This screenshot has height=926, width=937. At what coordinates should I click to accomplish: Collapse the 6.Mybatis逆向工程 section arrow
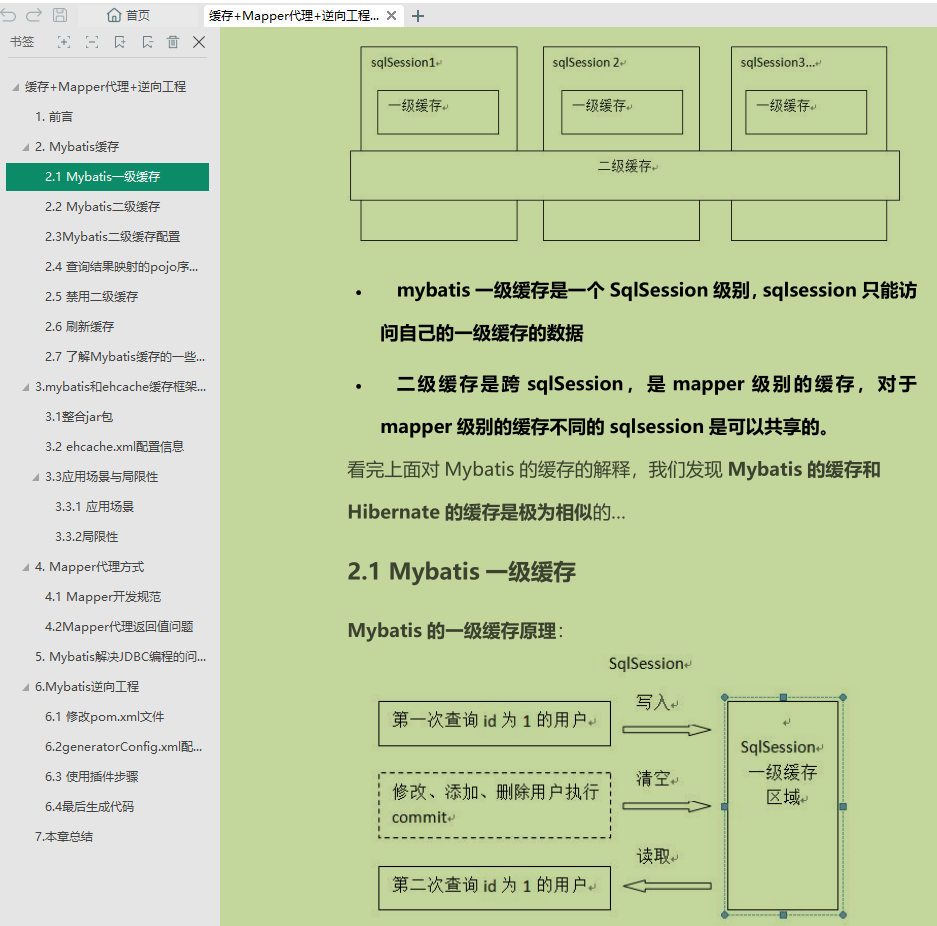pyautogui.click(x=26, y=687)
